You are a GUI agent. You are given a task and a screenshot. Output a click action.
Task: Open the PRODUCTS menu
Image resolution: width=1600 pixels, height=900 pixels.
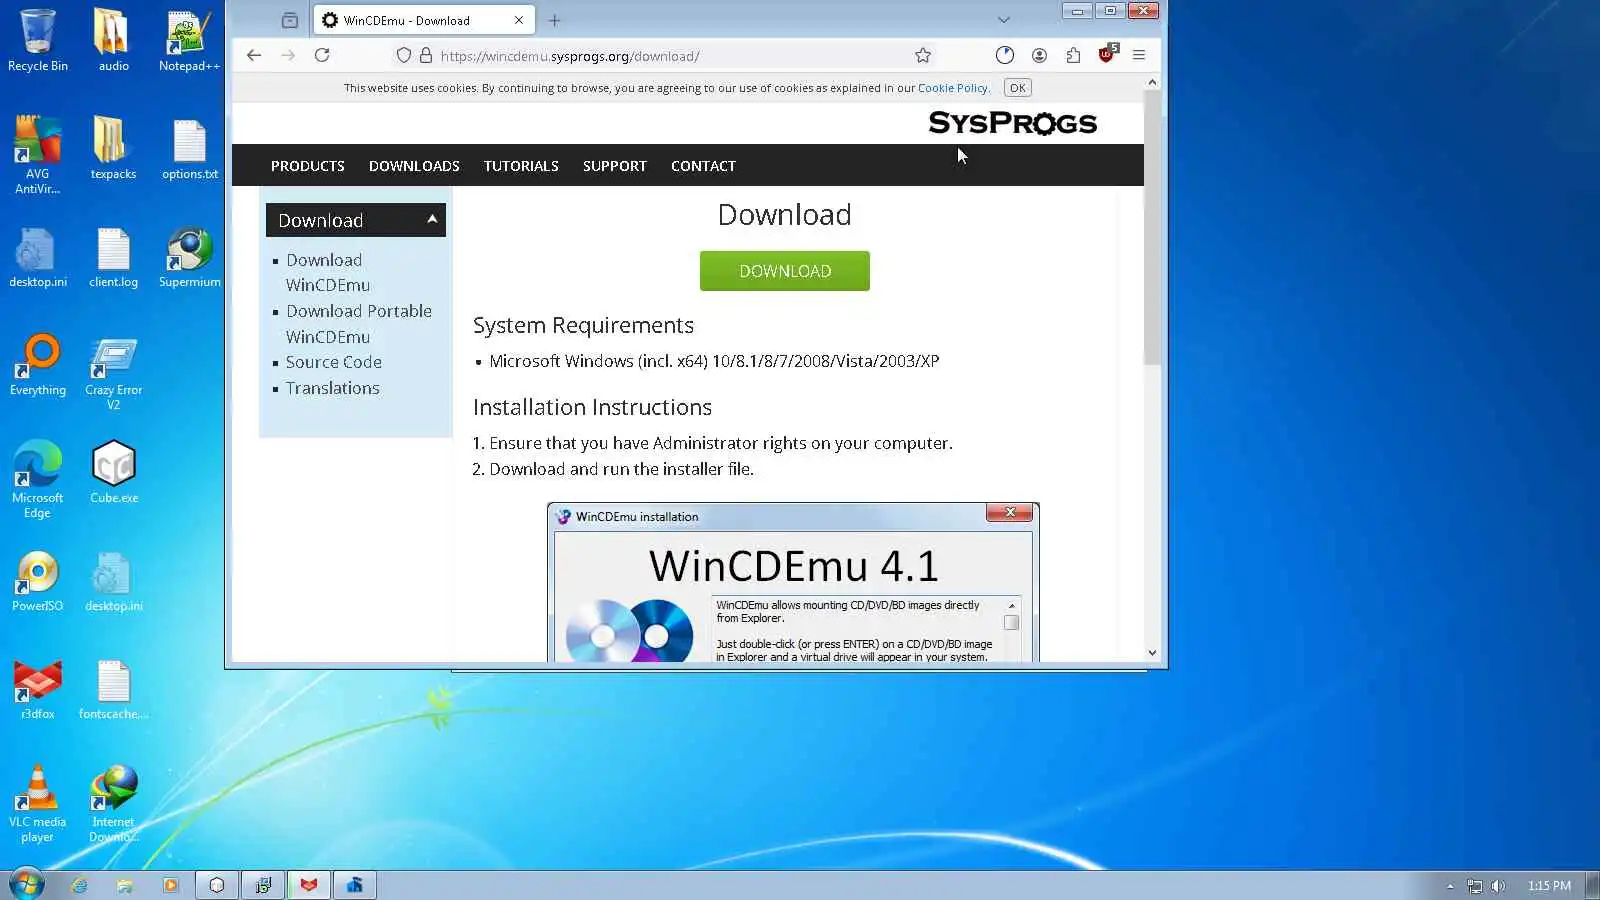pos(308,166)
